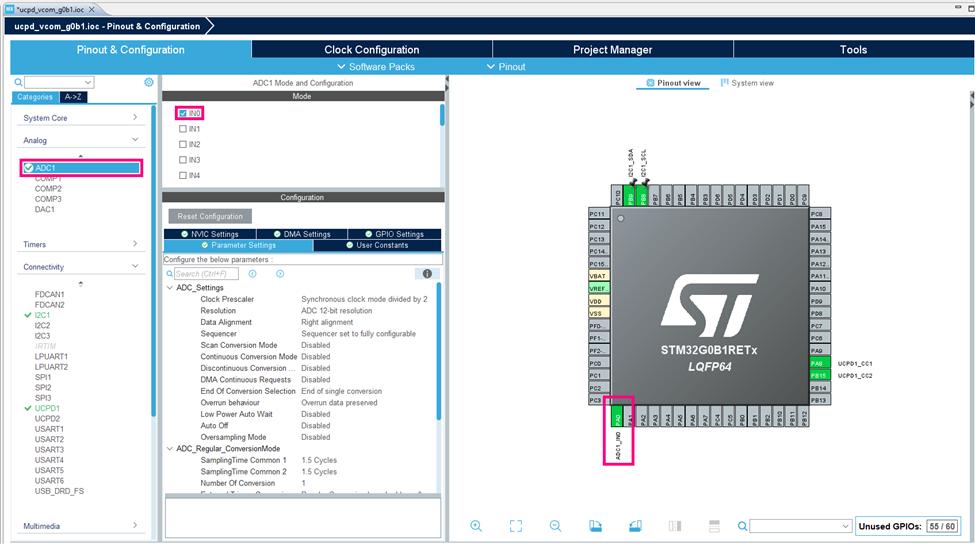This screenshot has height=545, width=975.
Task: Open the Tools tab
Action: [x=853, y=50]
